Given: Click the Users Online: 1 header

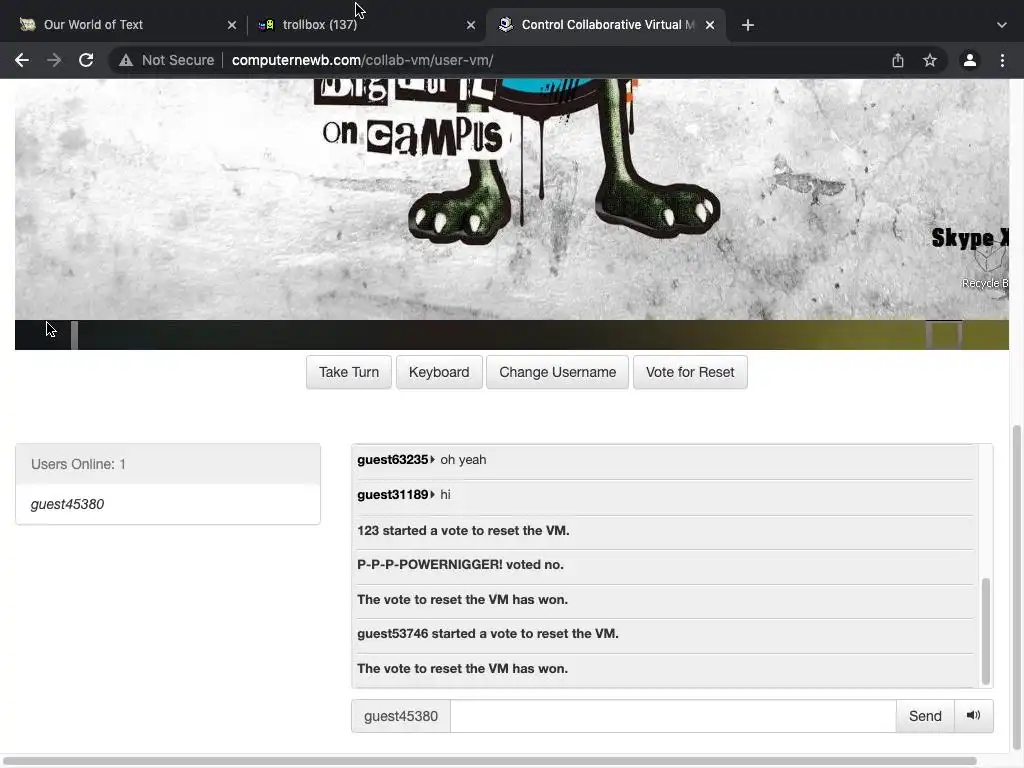Looking at the screenshot, I should (168, 464).
